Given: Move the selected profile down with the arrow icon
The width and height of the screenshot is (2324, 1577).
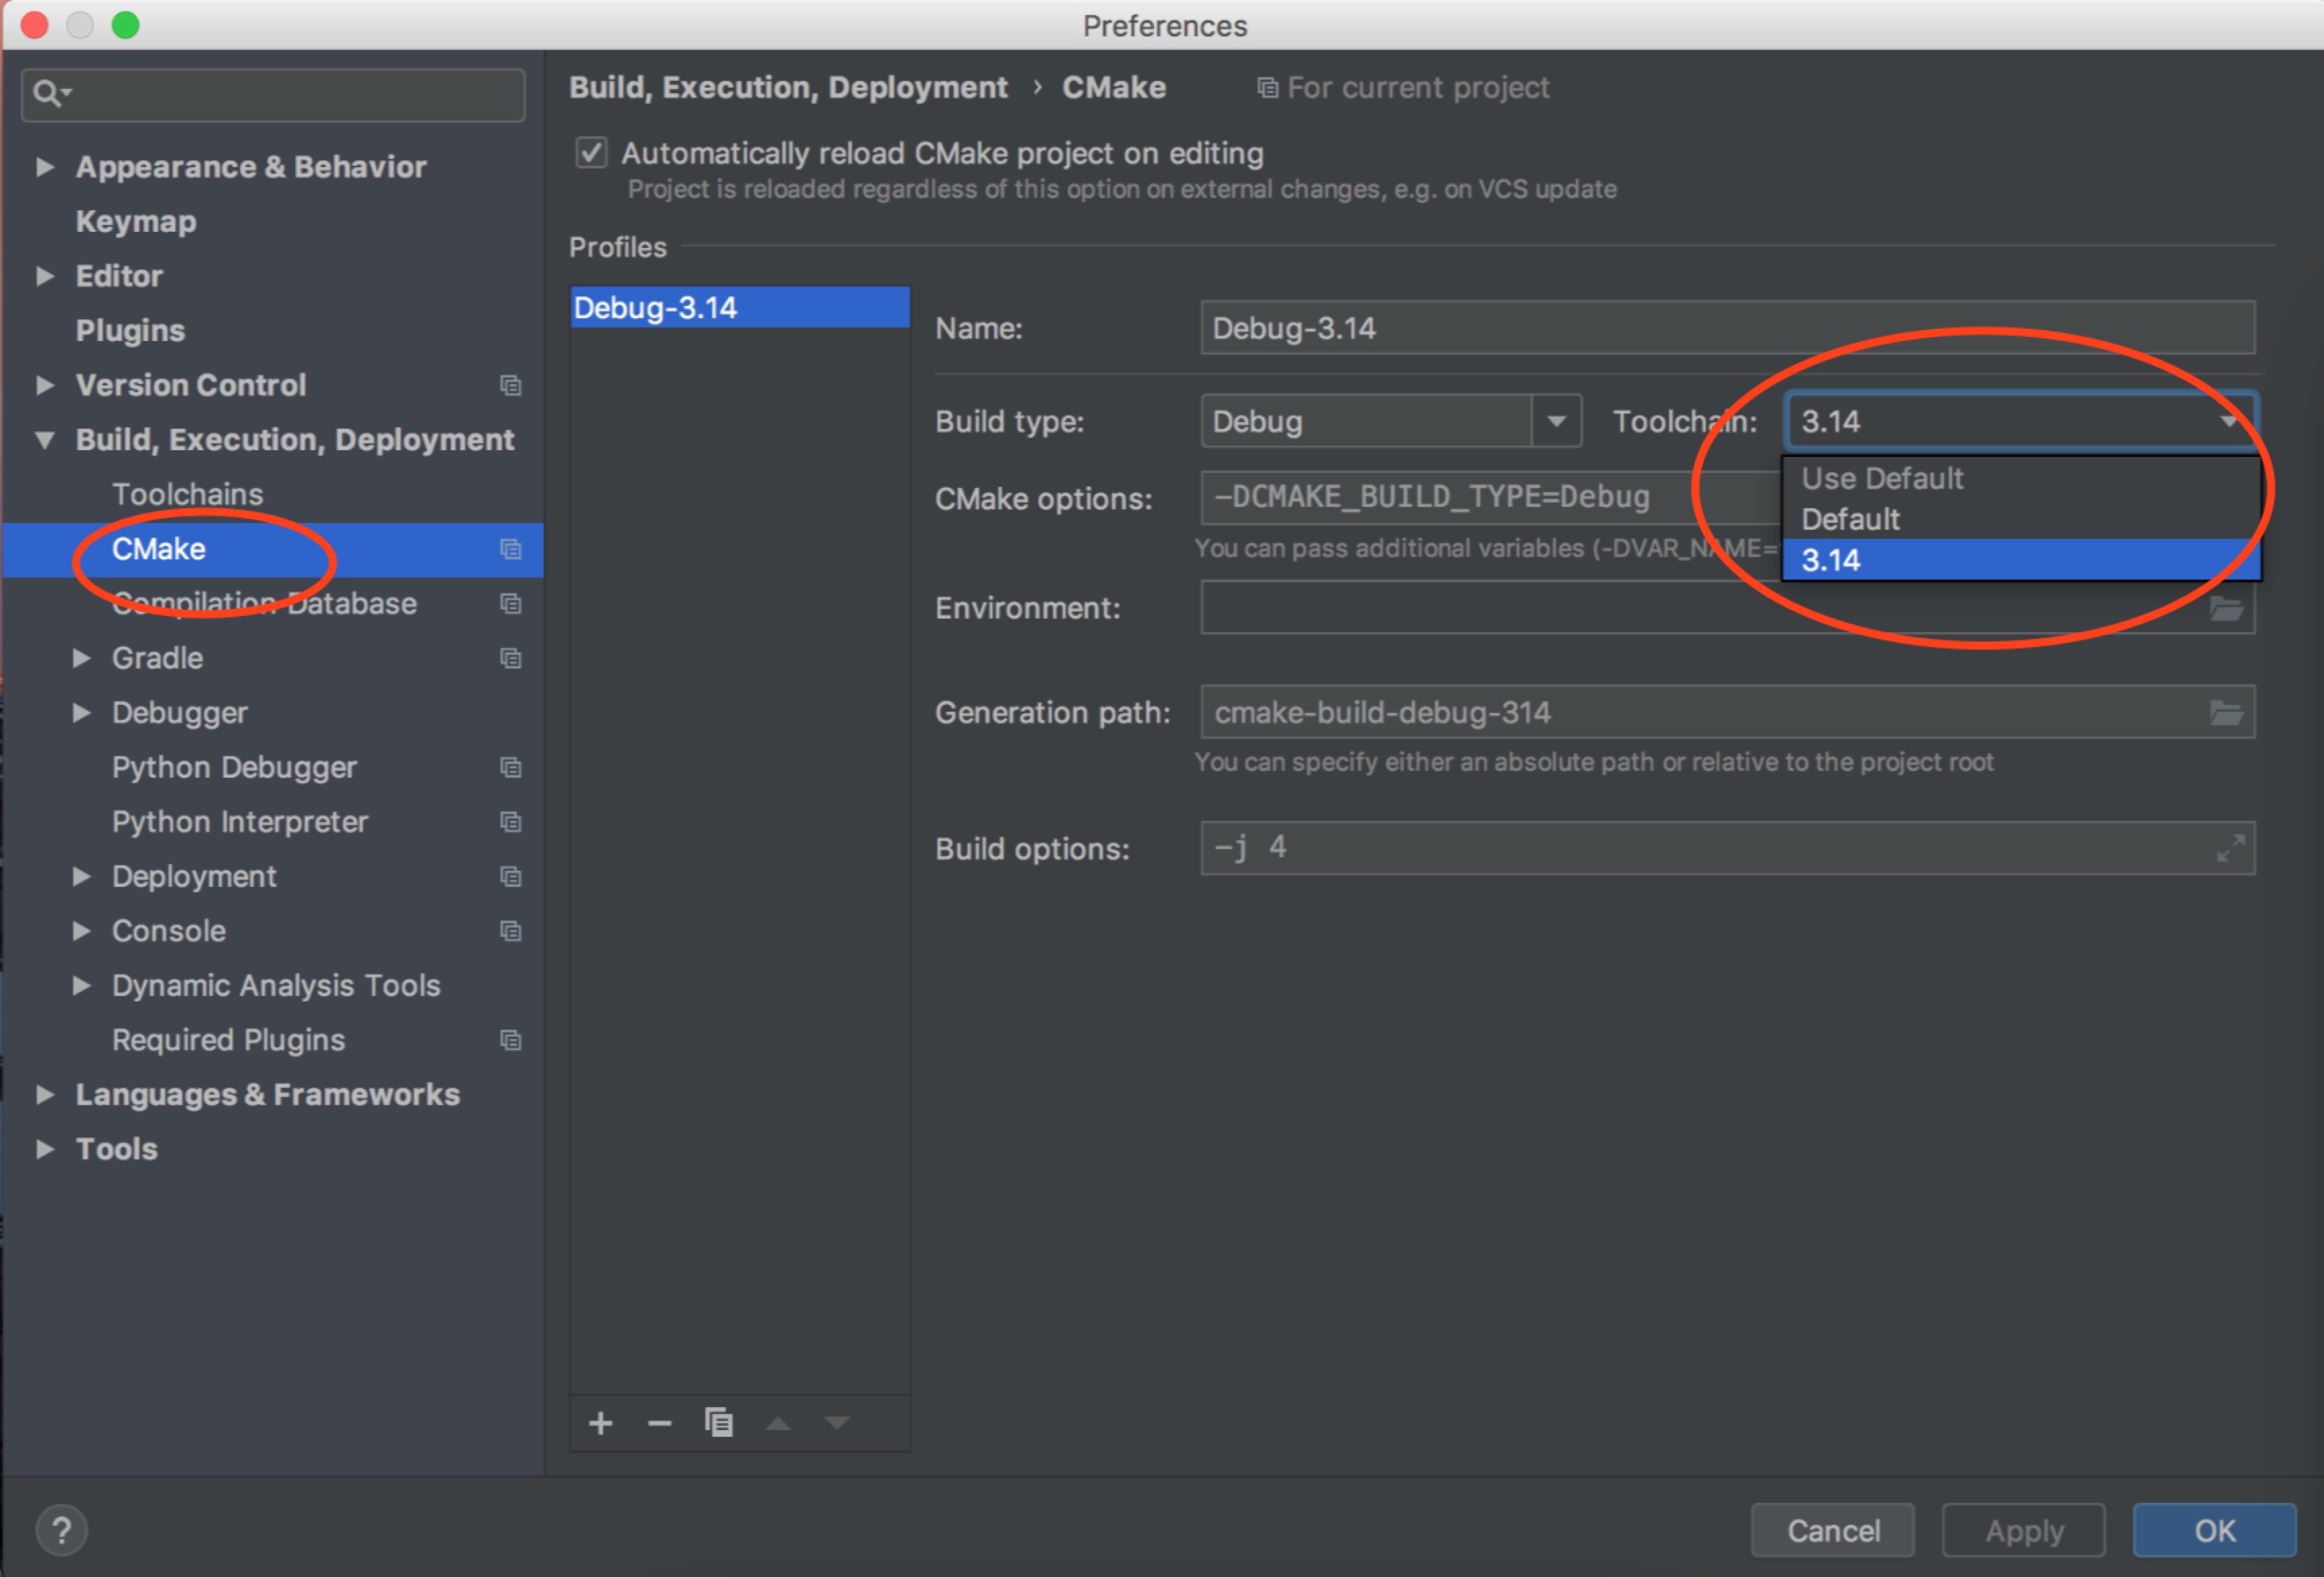Looking at the screenshot, I should (x=836, y=1423).
